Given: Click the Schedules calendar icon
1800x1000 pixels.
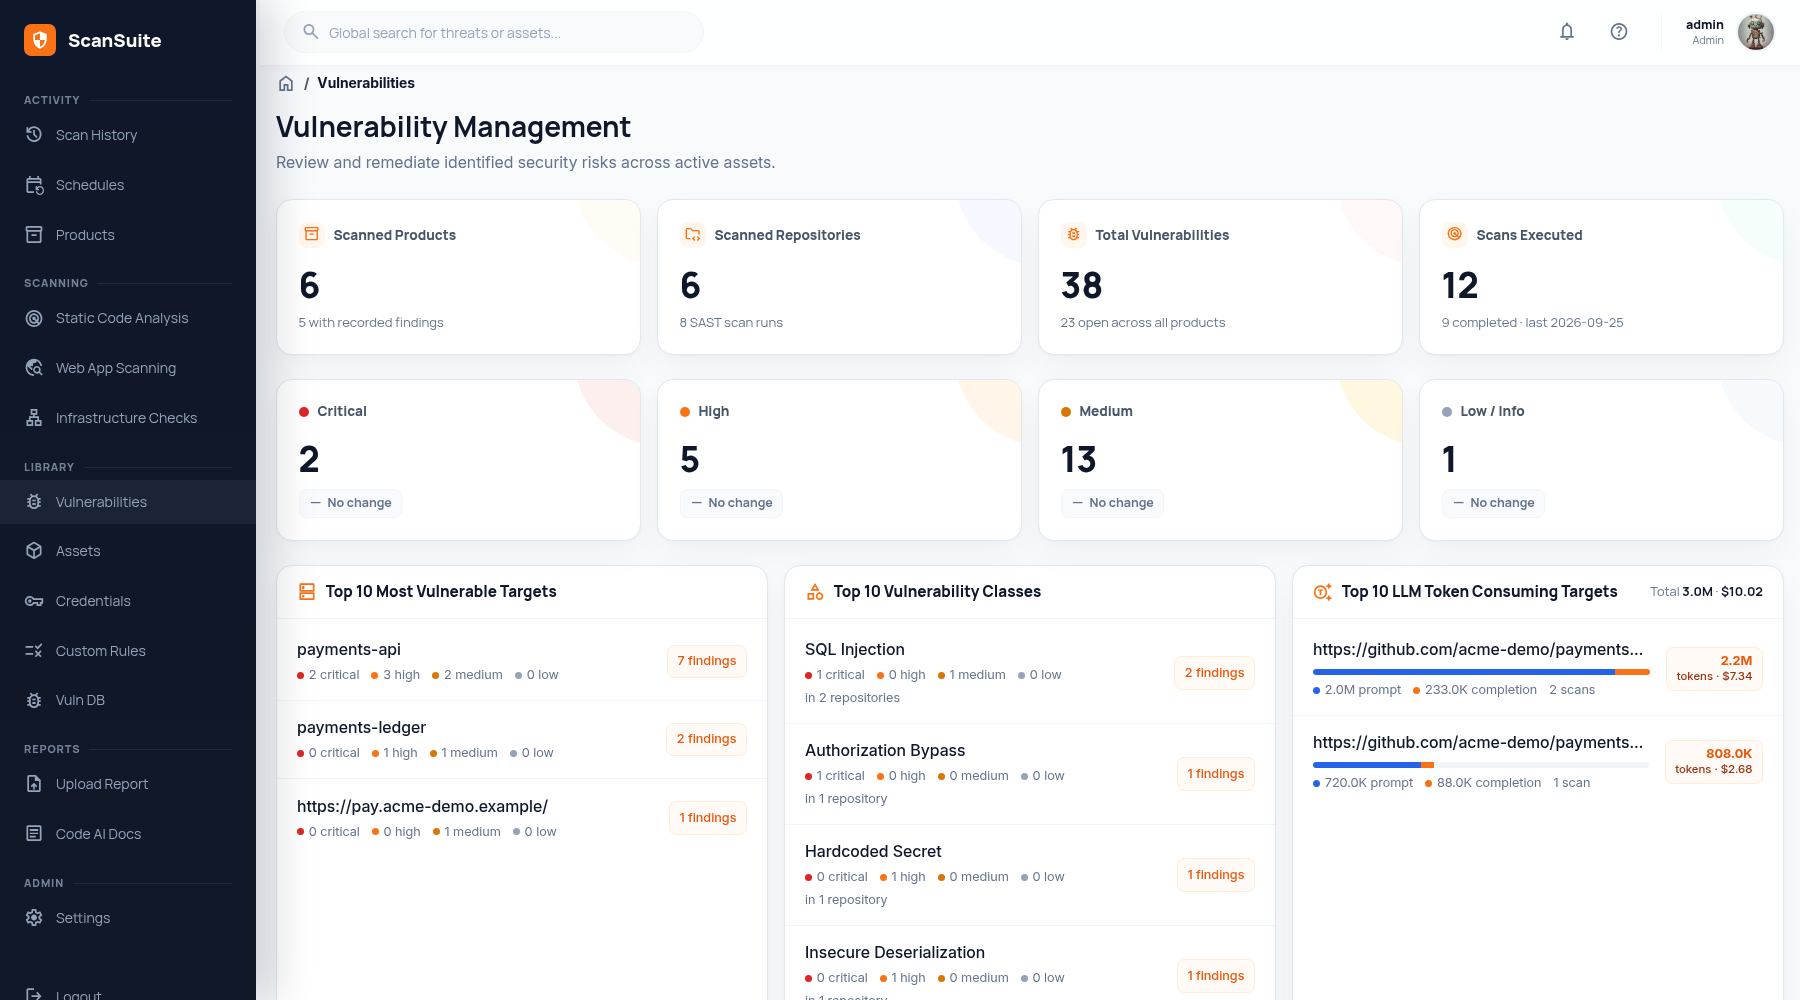Looking at the screenshot, I should click(x=34, y=185).
